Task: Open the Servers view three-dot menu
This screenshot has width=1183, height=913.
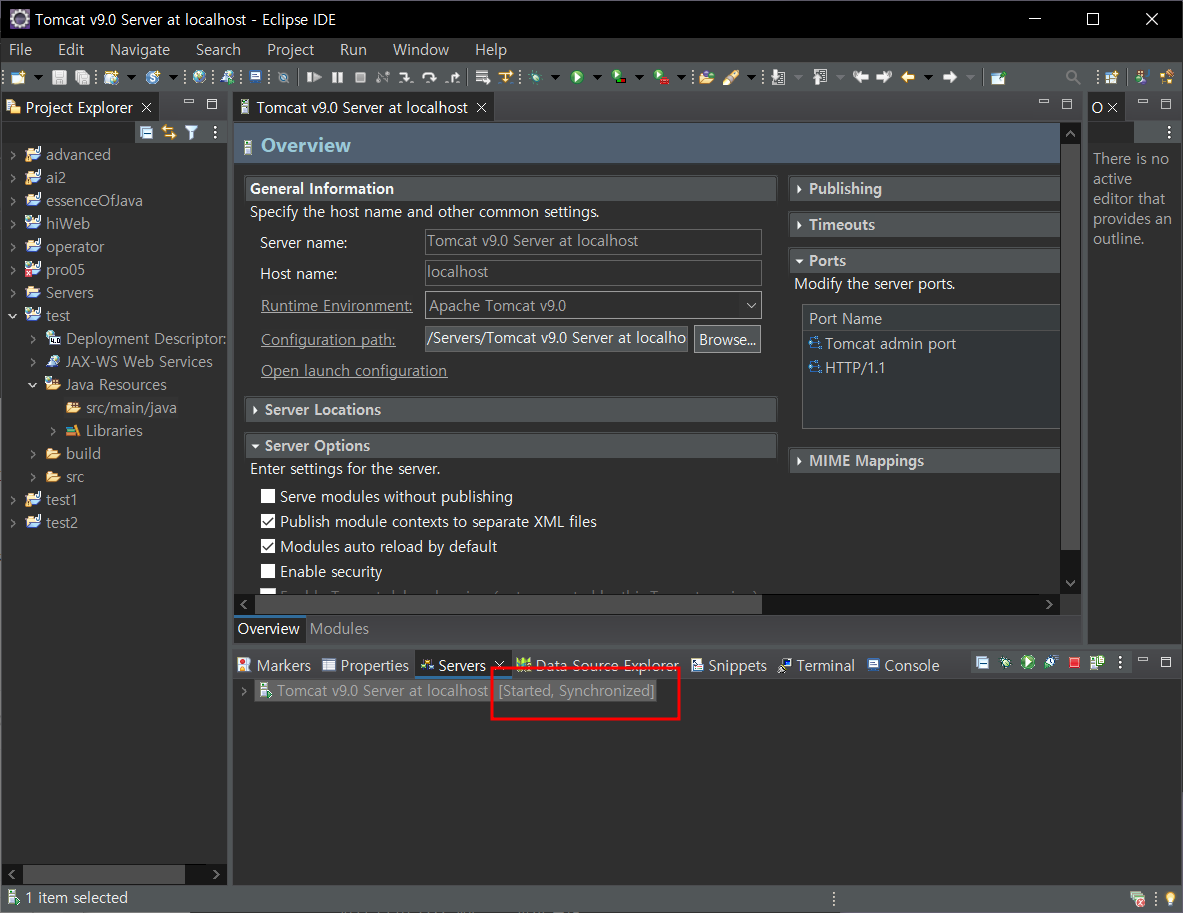Action: click(x=1120, y=662)
